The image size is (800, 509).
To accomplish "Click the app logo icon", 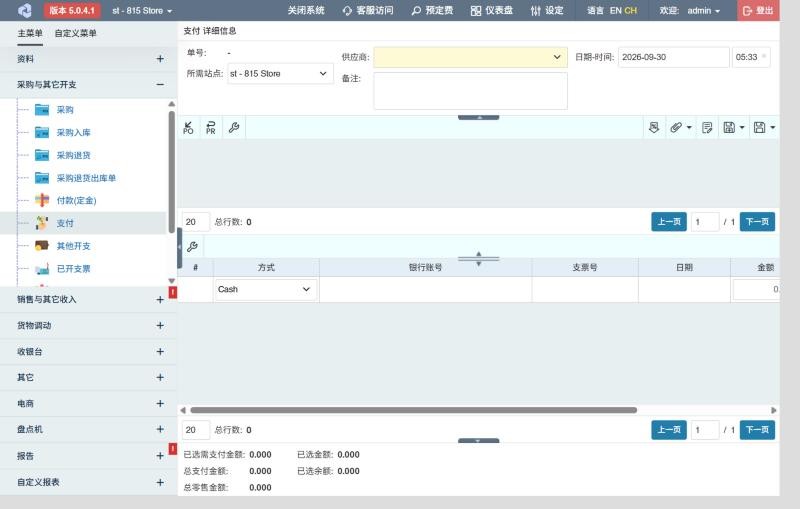I will [24, 10].
